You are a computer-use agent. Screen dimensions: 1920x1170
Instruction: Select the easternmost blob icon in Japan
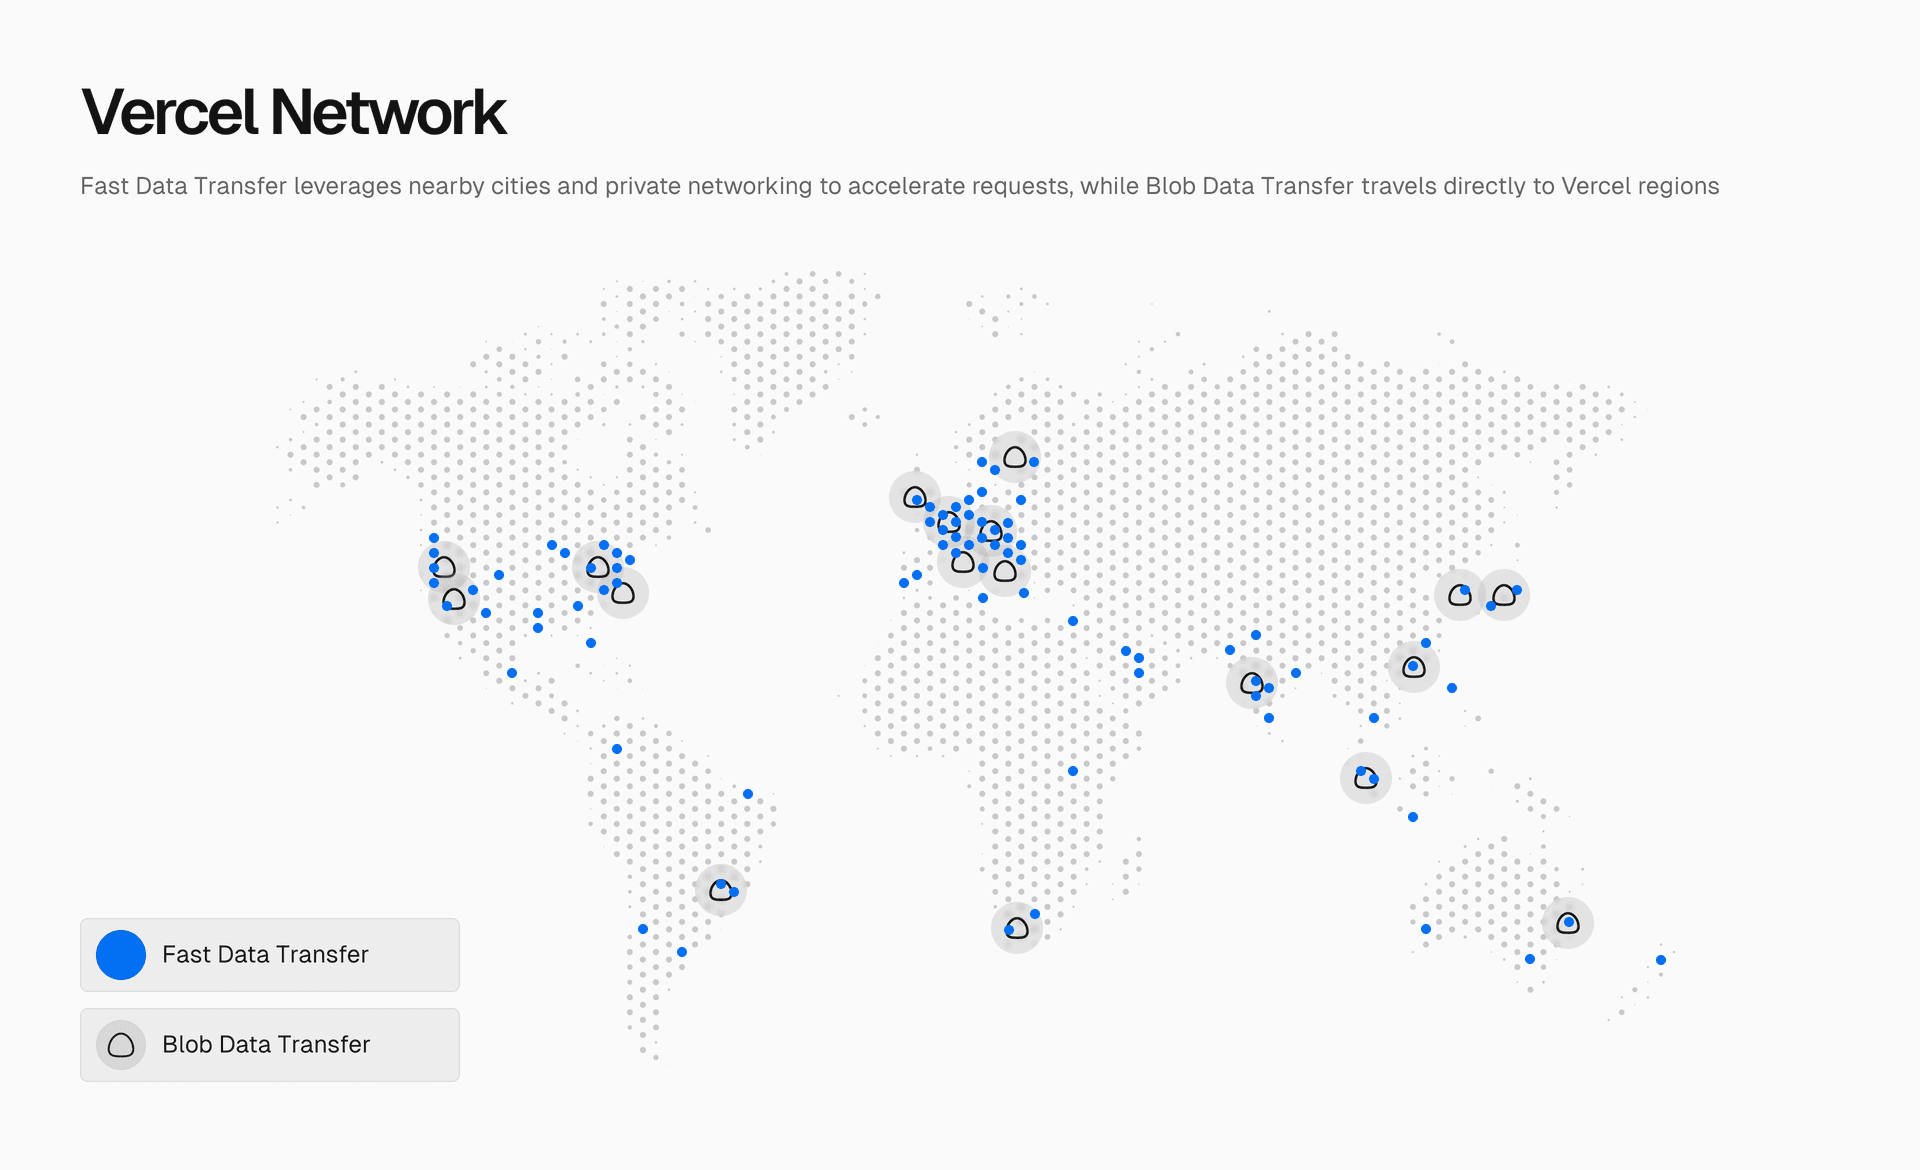(1504, 596)
